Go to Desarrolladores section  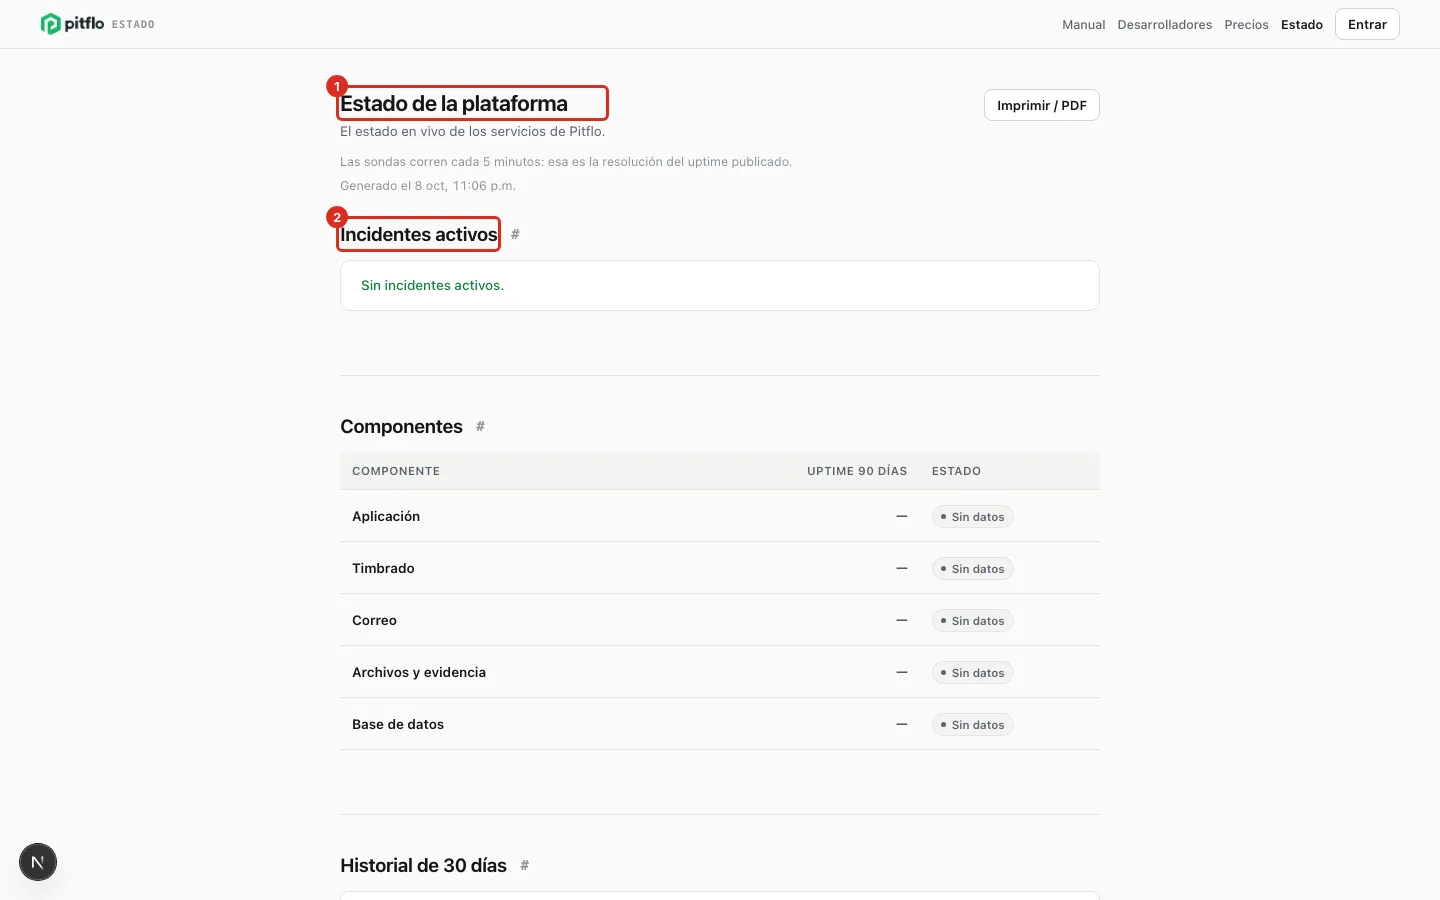pos(1164,24)
